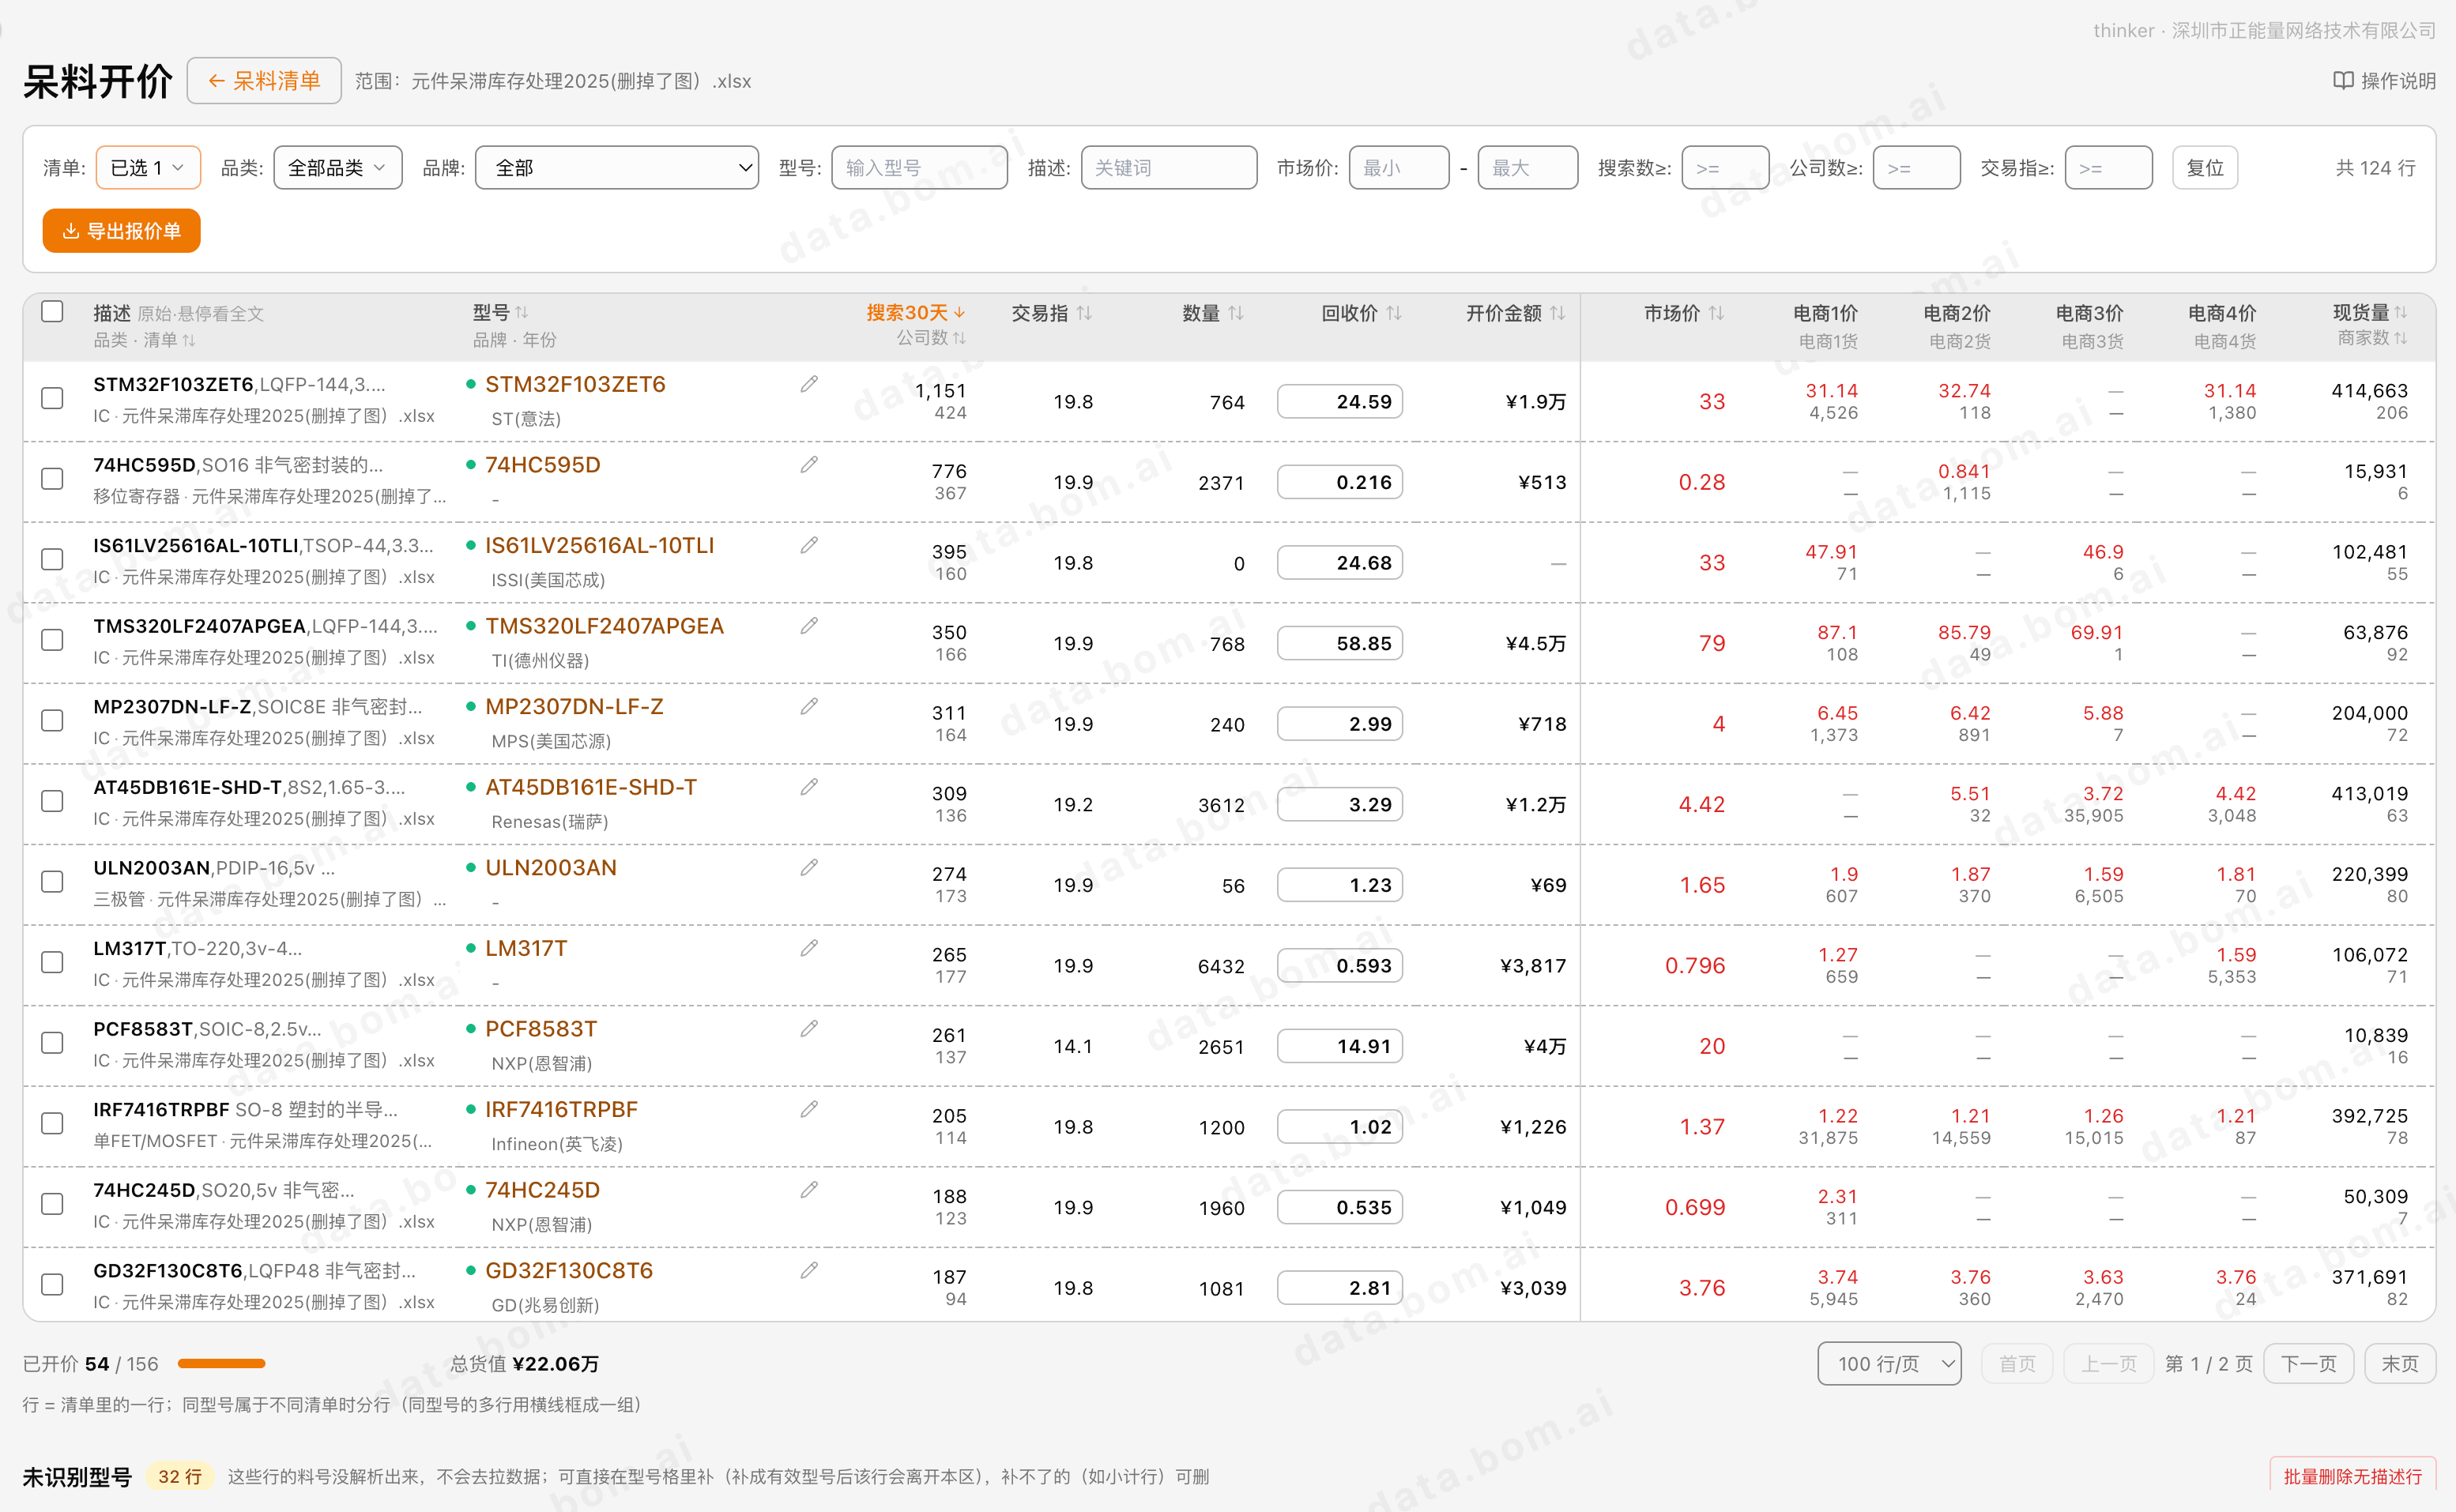Check the GD32F130C8T6 row checkbox
2456x1512 pixels.
click(52, 1284)
